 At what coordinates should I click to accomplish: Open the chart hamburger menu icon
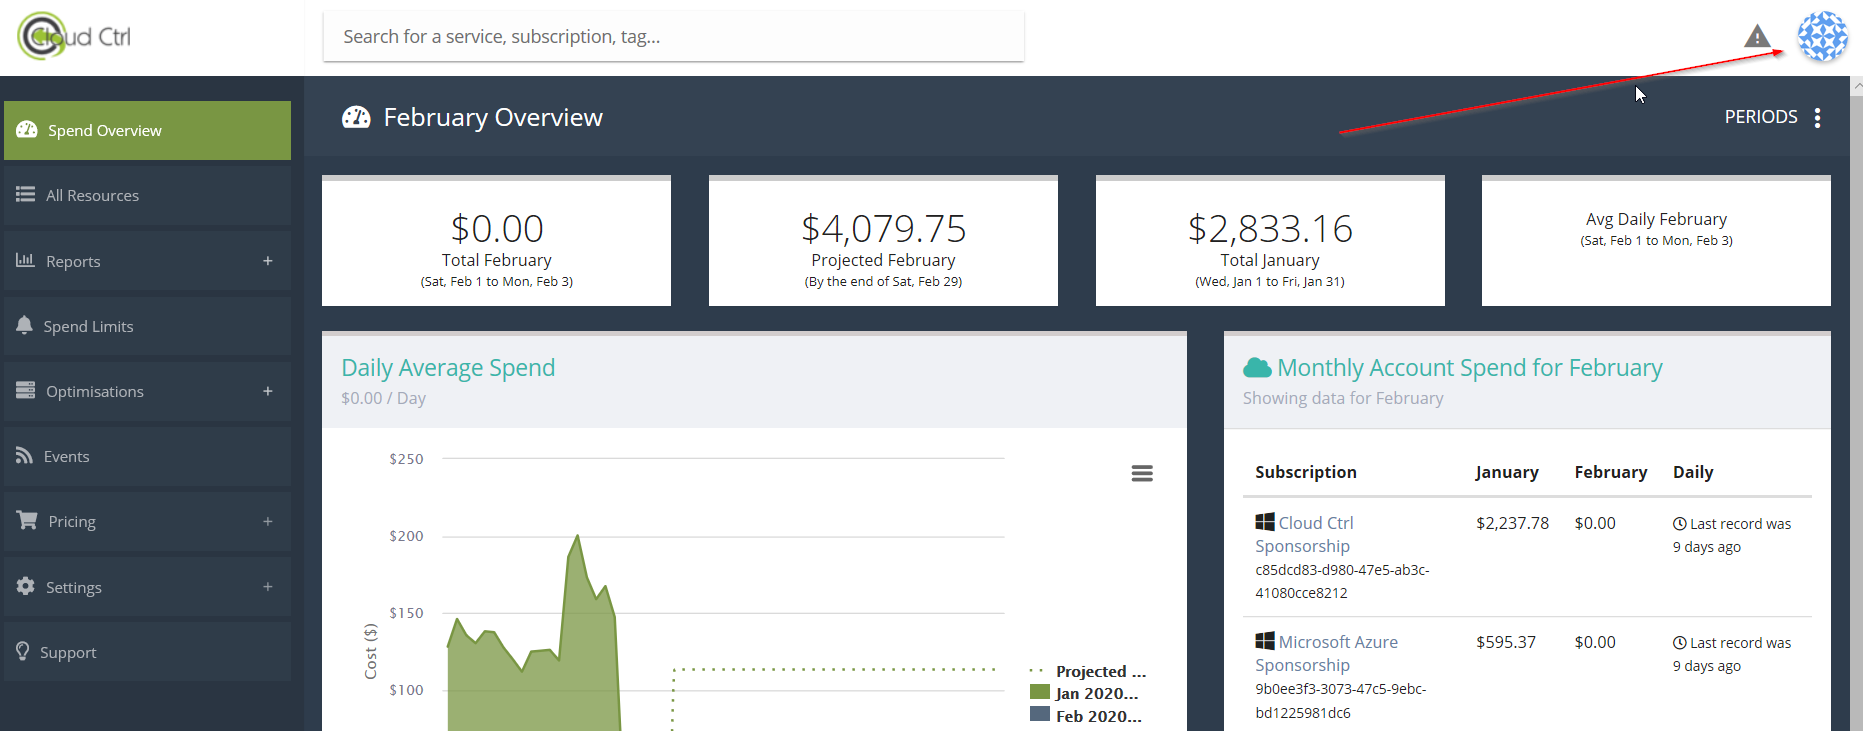click(x=1142, y=473)
